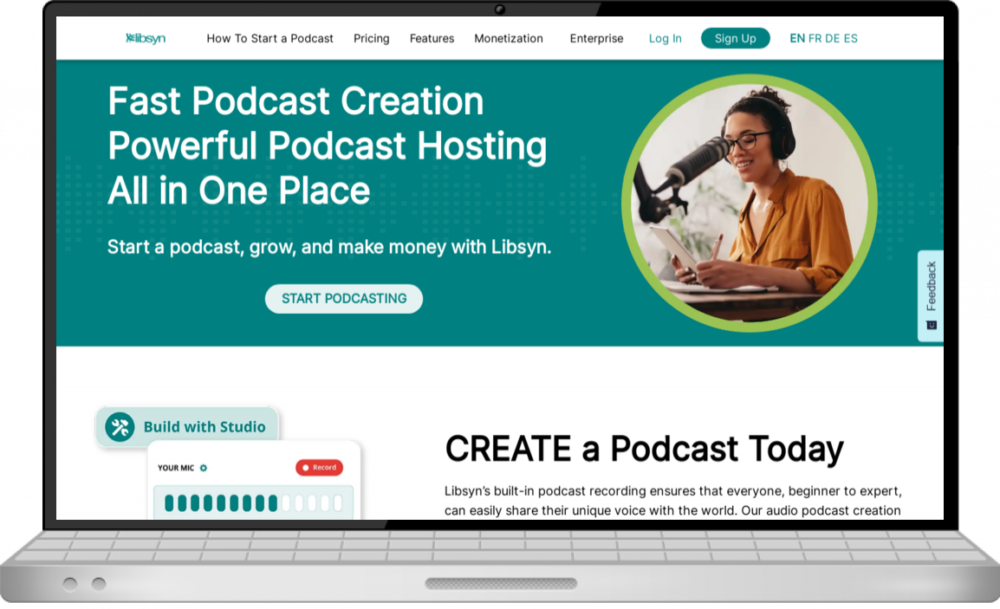This screenshot has width=1000, height=609.
Task: Open the Feedback side tab
Action: coord(930,296)
